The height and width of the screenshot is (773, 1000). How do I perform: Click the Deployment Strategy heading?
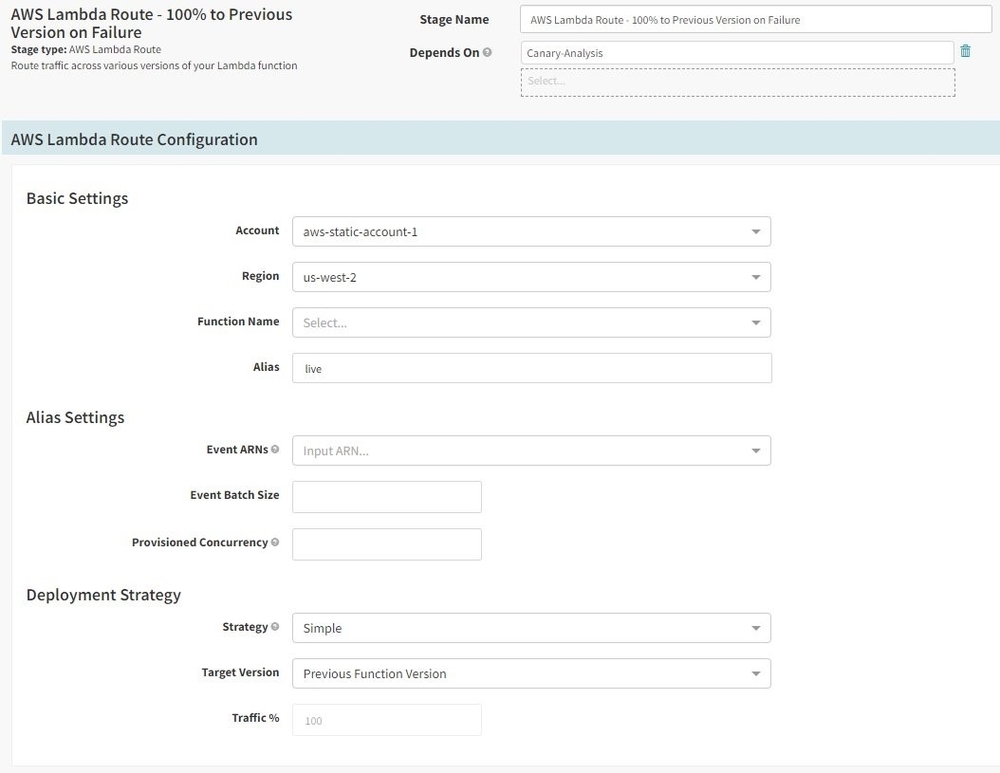103,594
